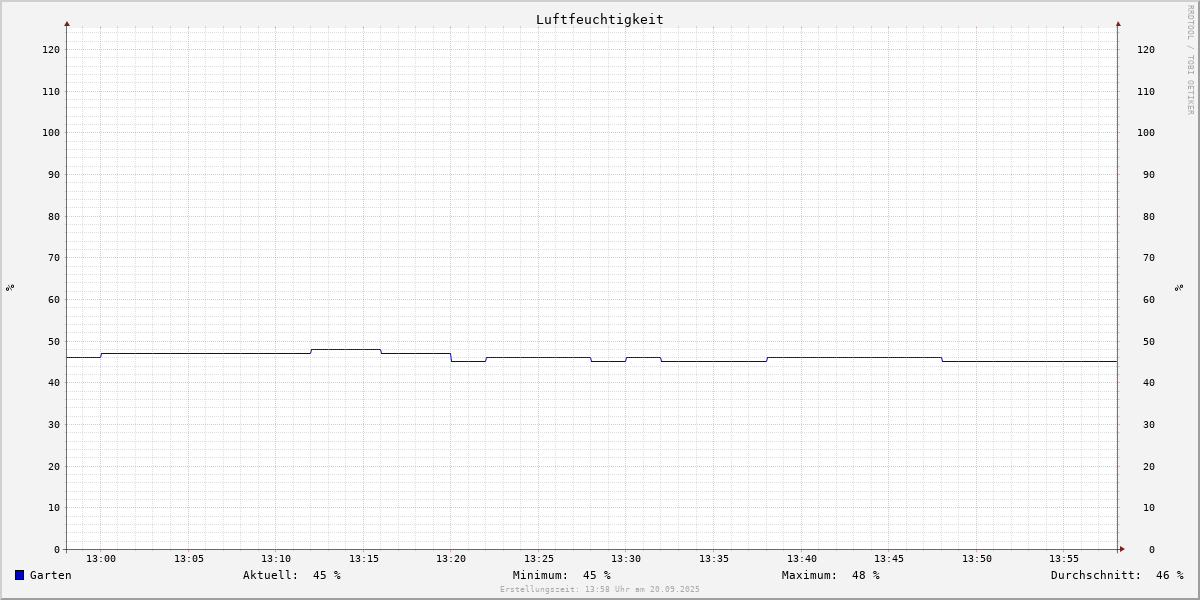Click the Aktuell: 45 % value

coord(292,575)
